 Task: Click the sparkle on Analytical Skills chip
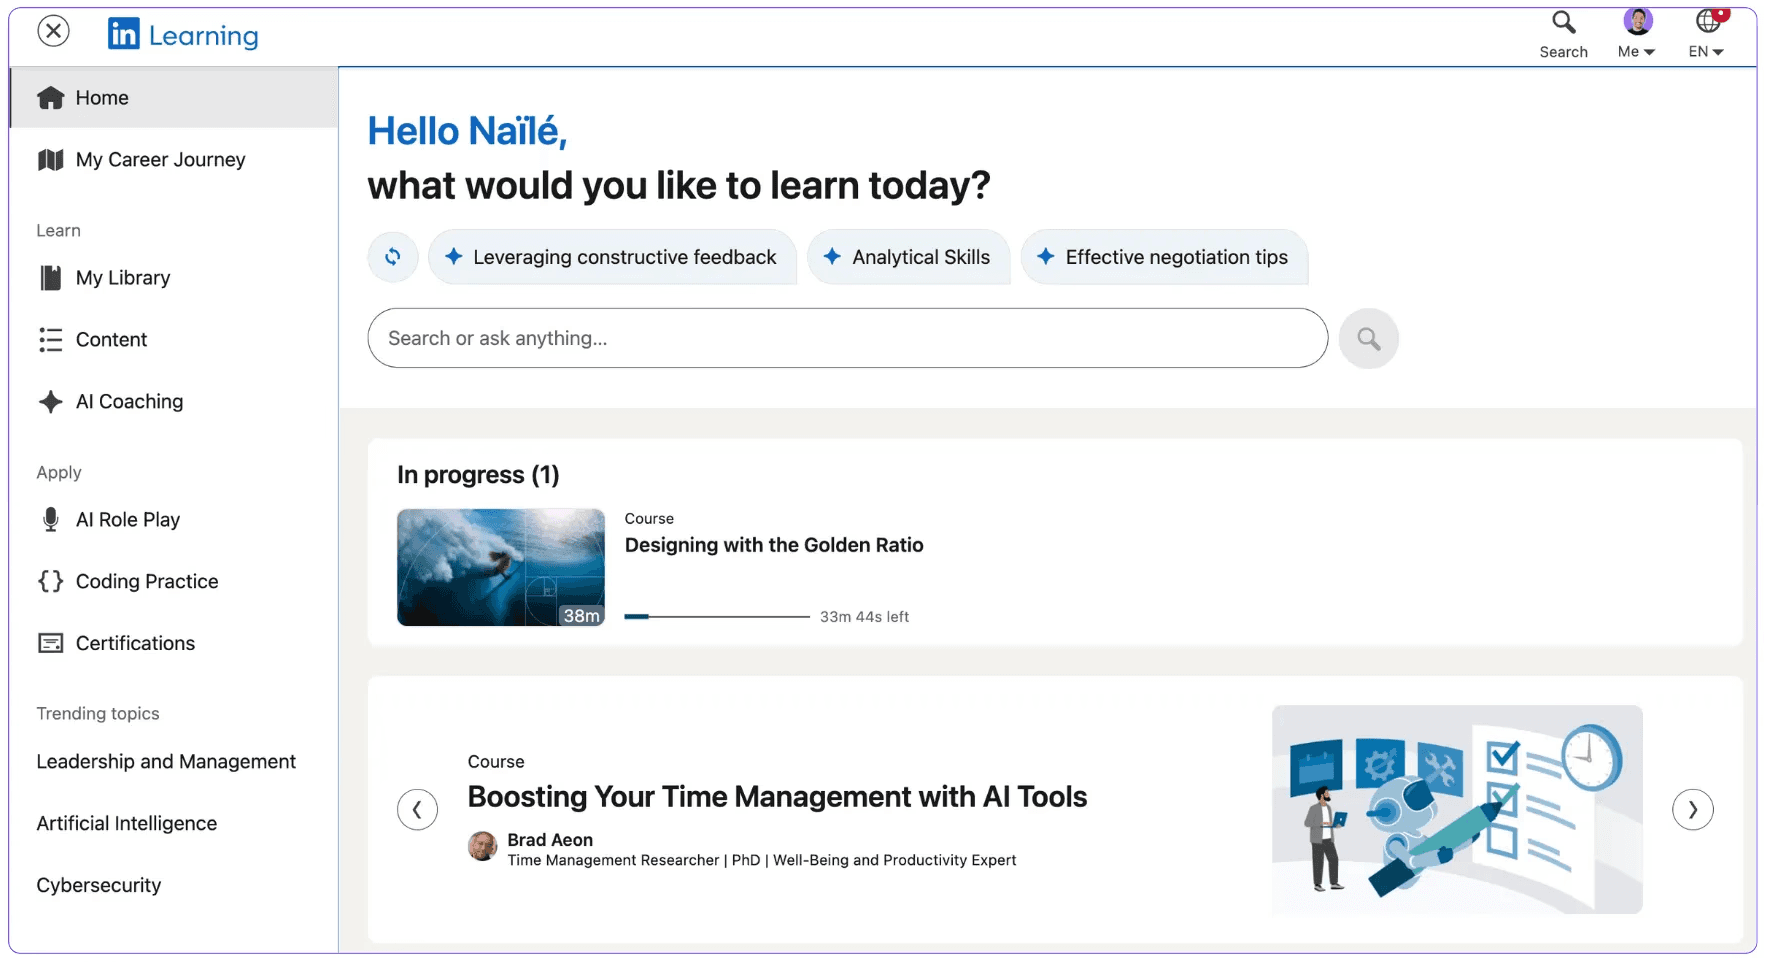coord(832,257)
